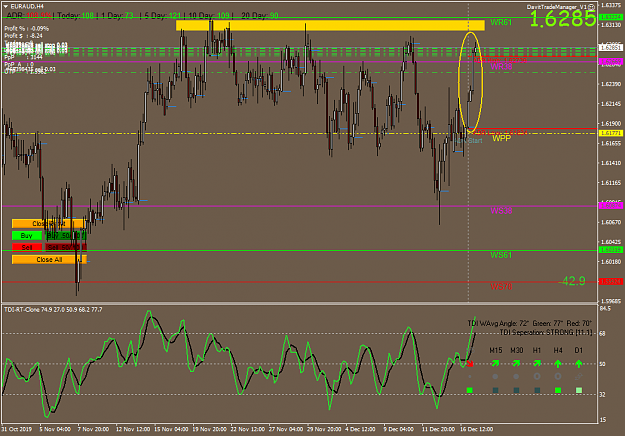
Task: Click the Profit $ -8.24 line
Action: (x=23, y=36)
